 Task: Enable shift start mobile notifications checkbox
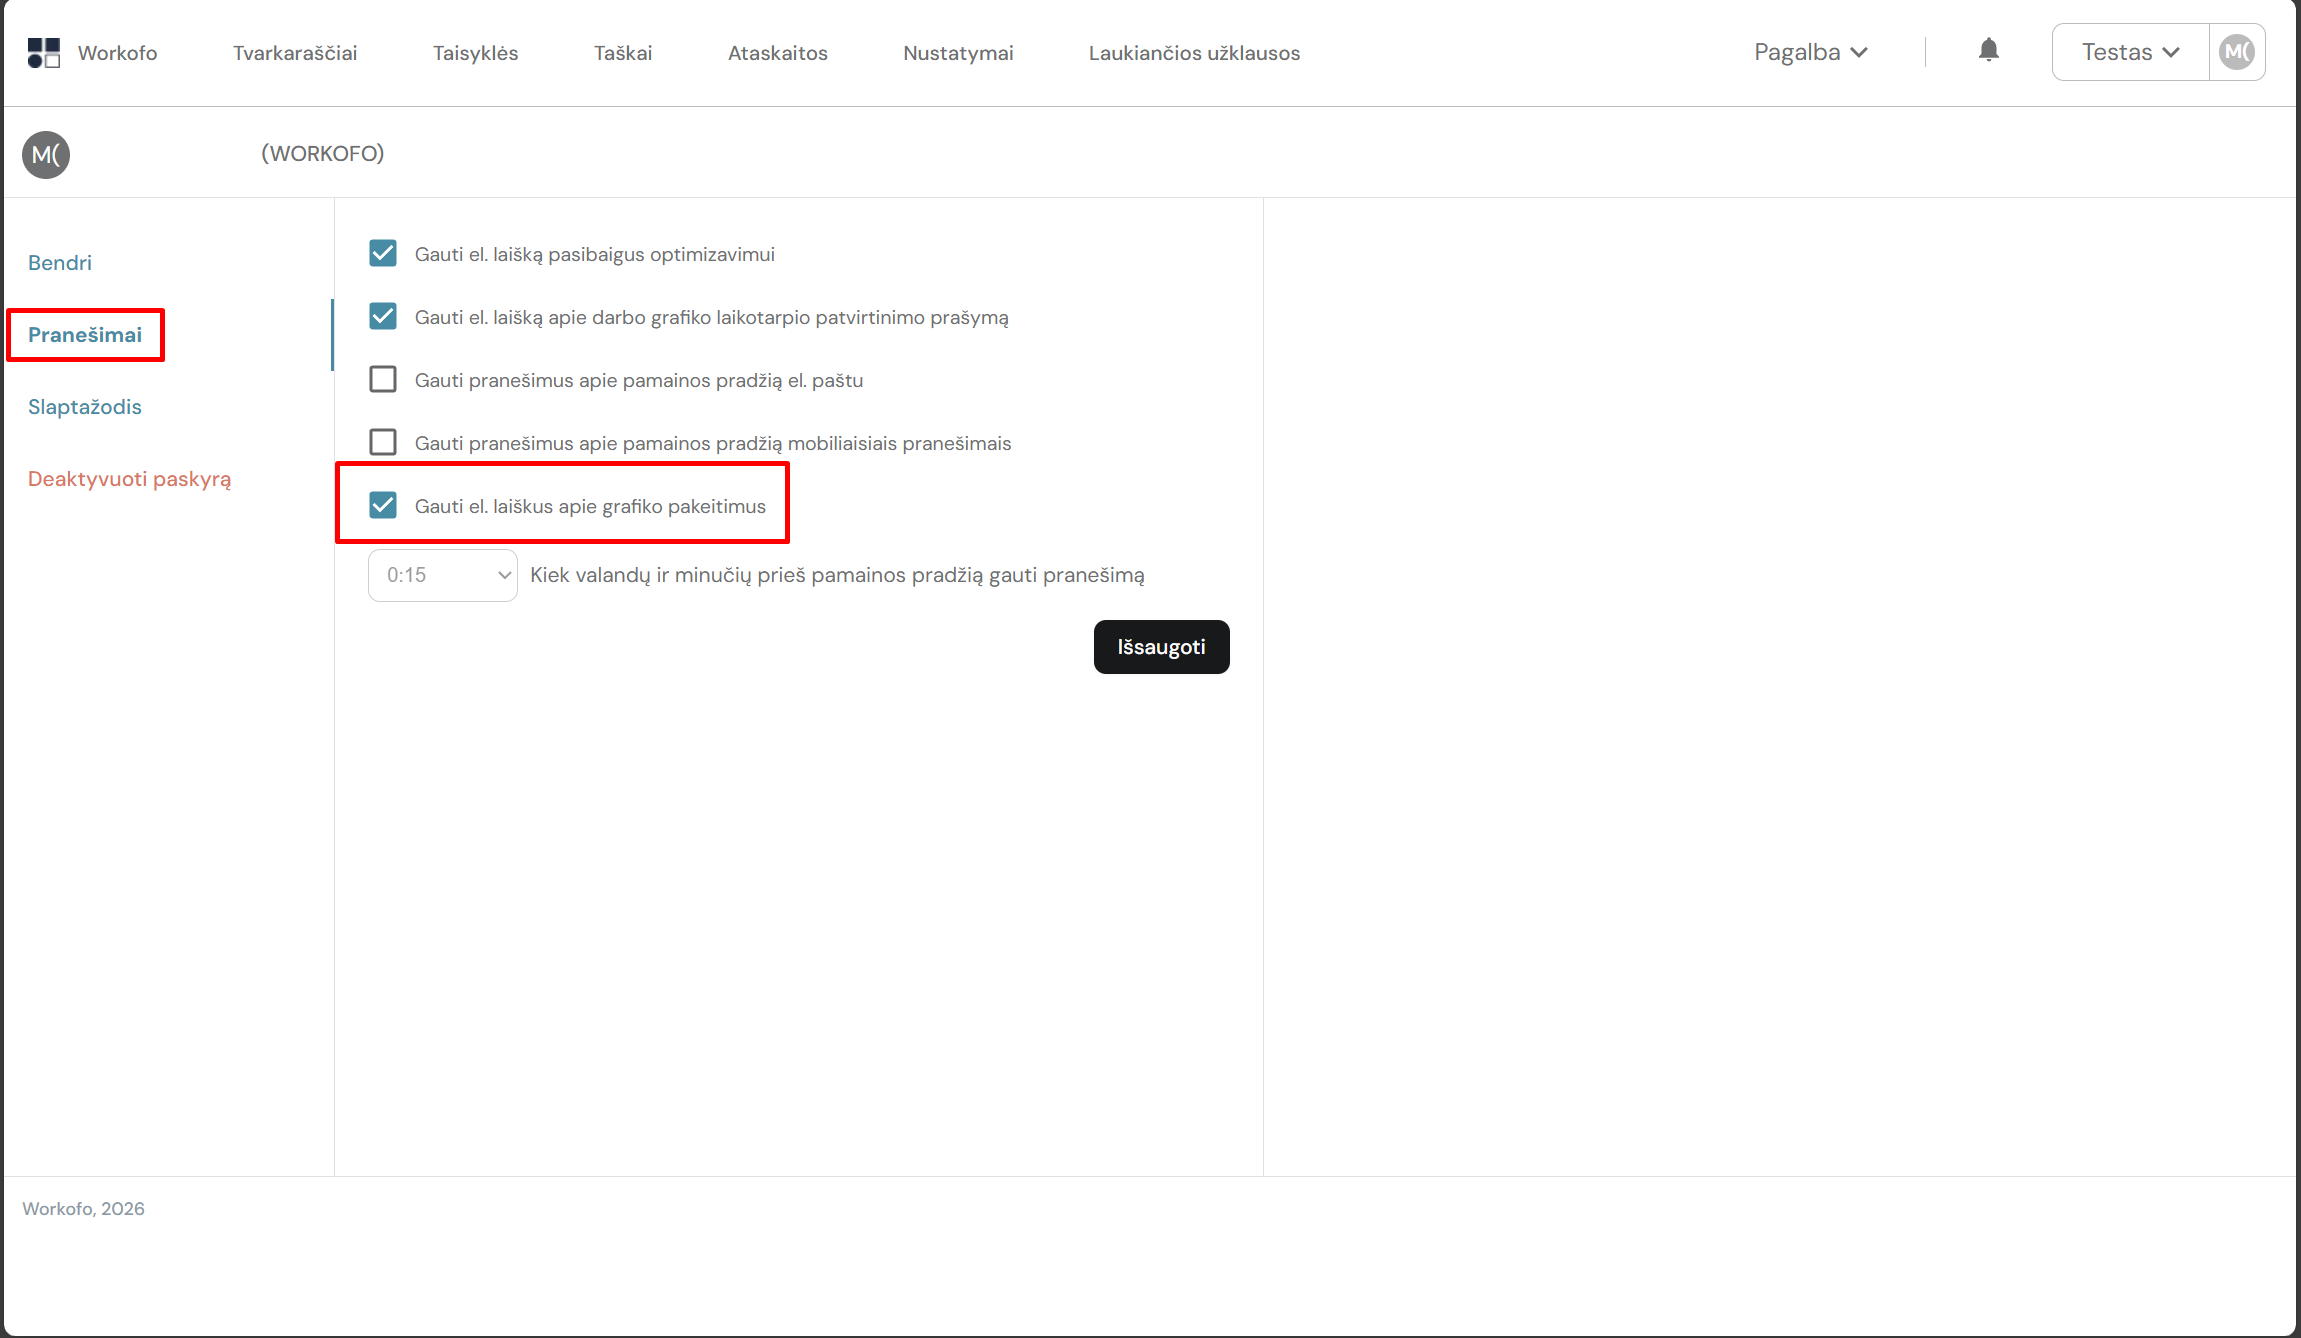[x=383, y=443]
